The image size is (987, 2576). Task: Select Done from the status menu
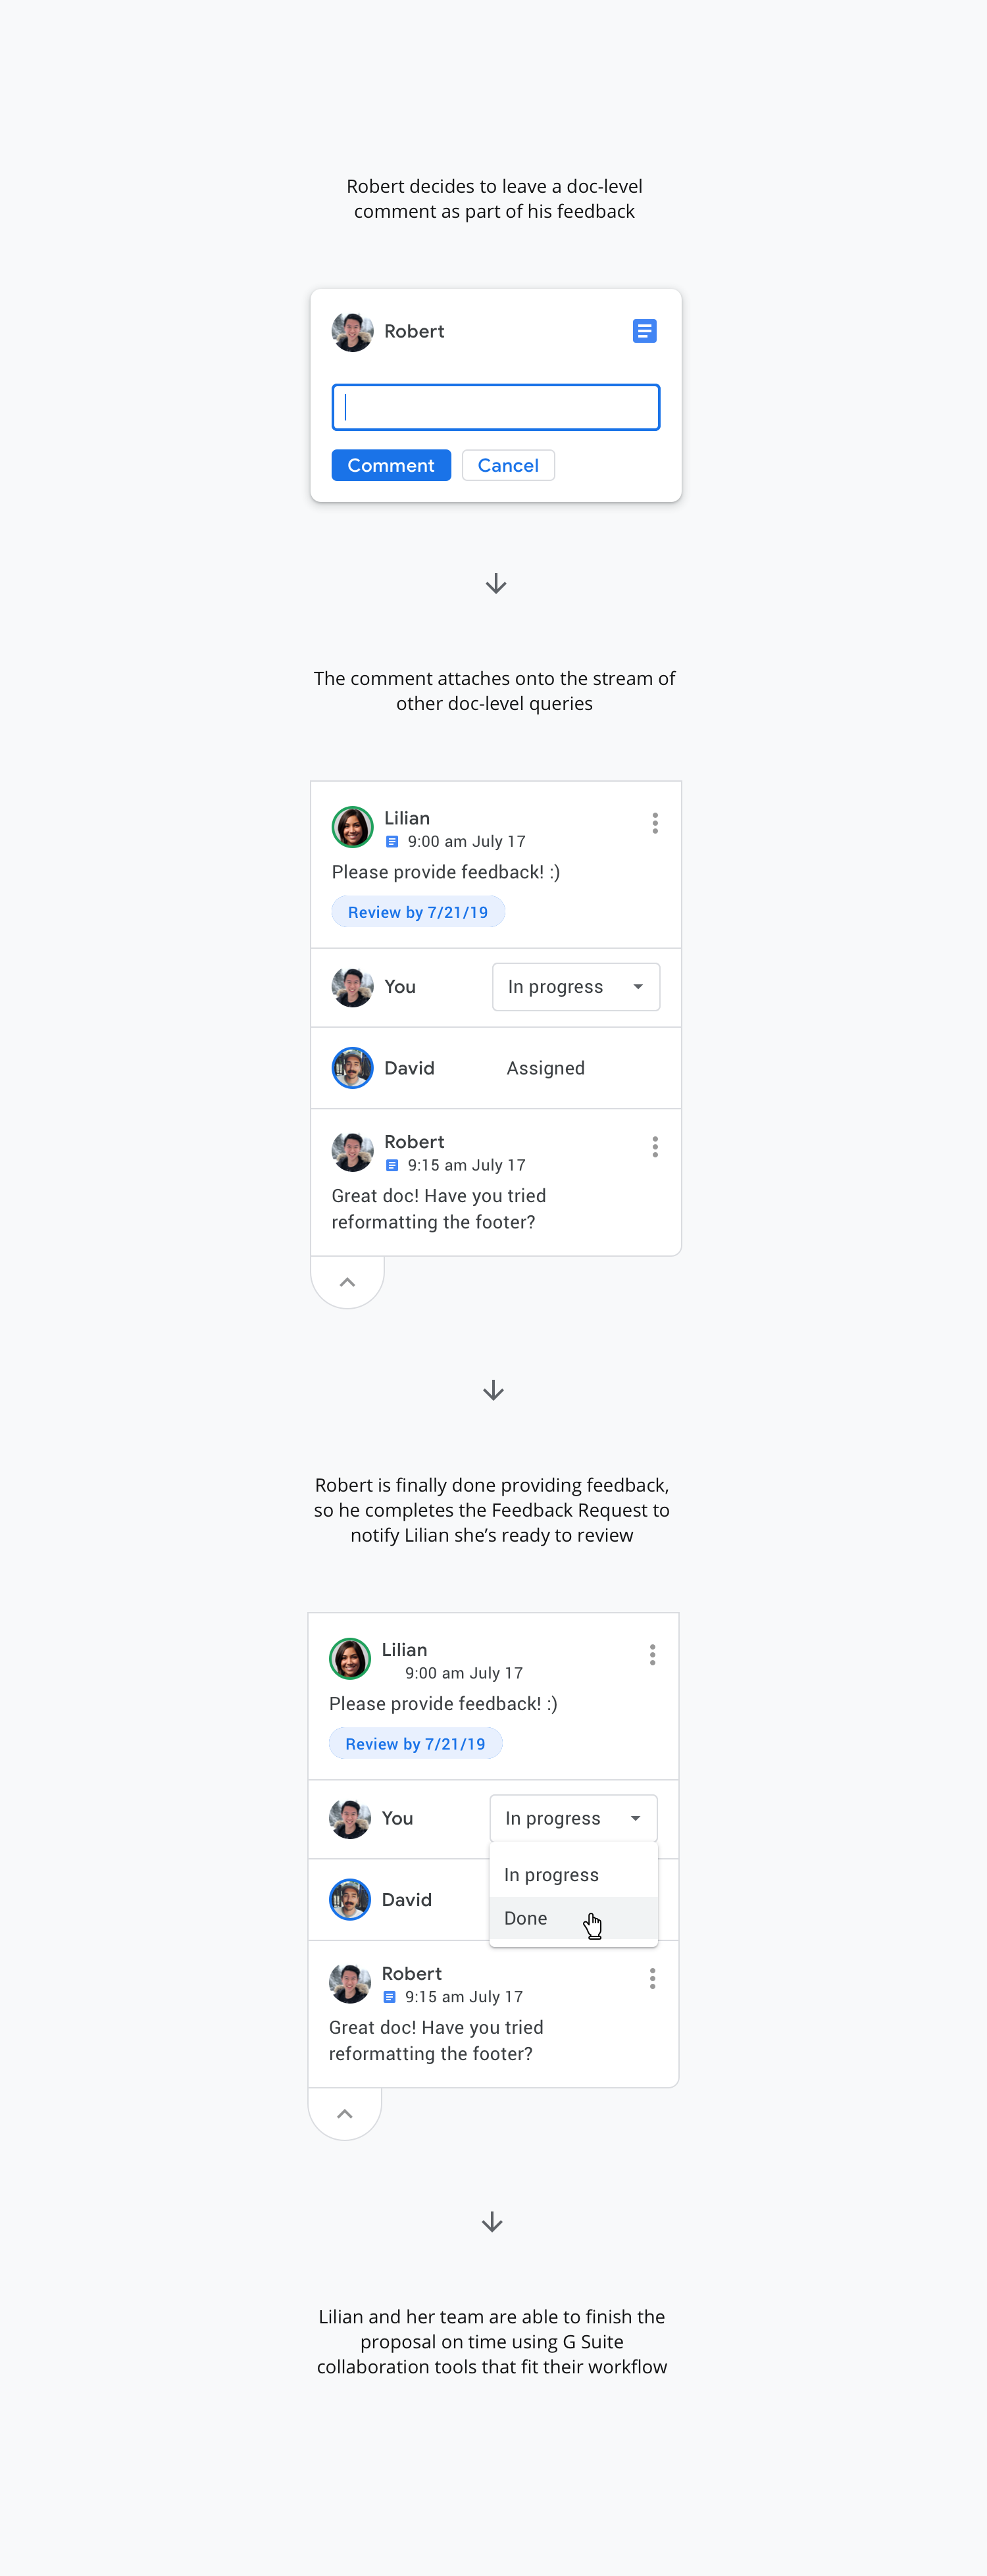[x=526, y=1918]
